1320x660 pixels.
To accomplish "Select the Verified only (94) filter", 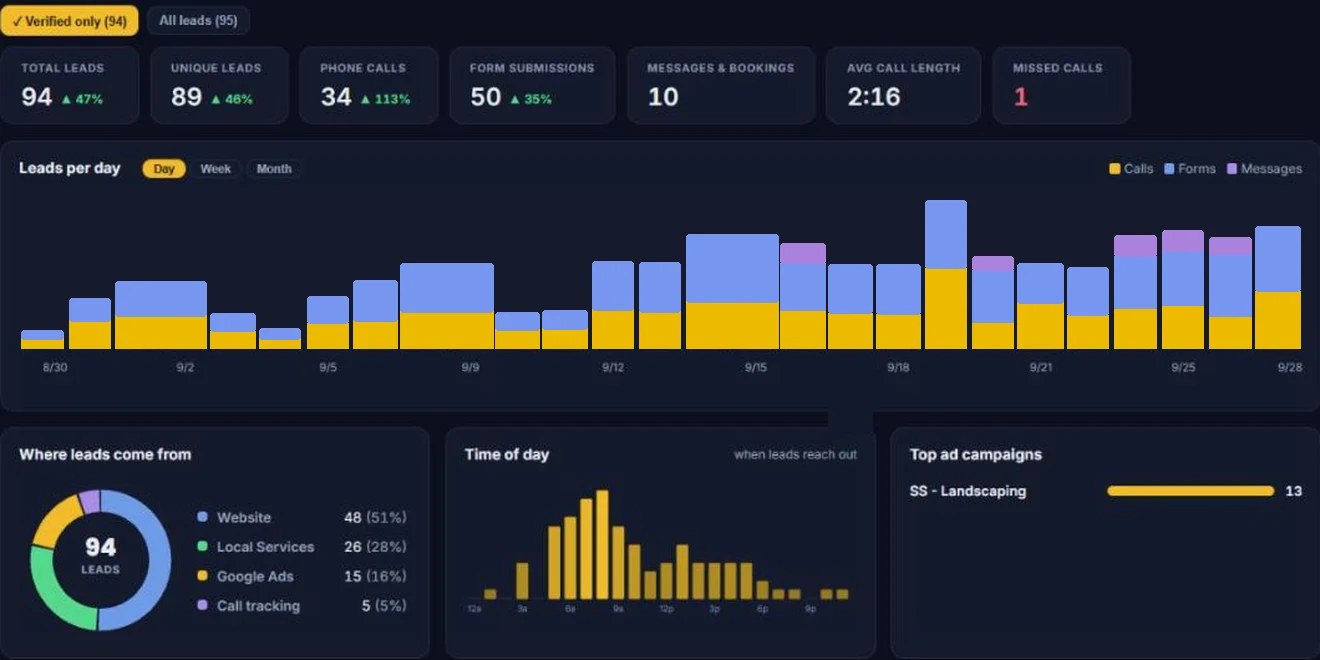I will pyautogui.click(x=69, y=20).
